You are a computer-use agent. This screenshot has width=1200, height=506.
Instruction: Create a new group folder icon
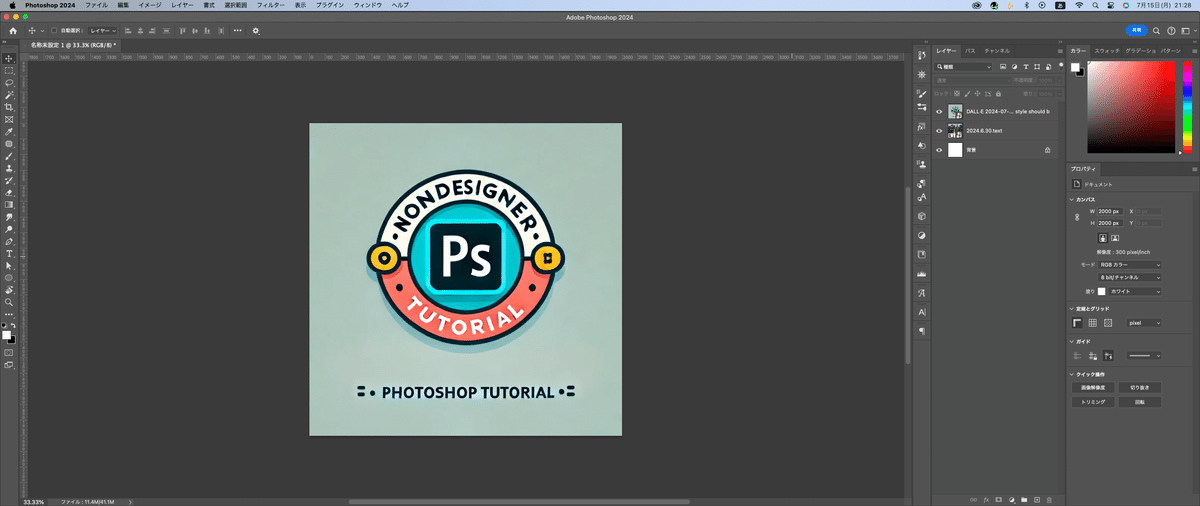(x=1024, y=498)
